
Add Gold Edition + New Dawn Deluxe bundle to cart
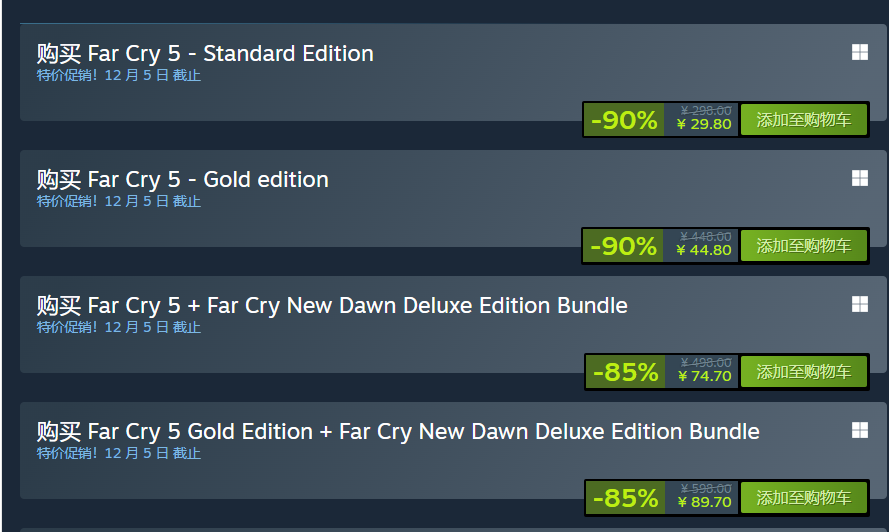tap(804, 498)
